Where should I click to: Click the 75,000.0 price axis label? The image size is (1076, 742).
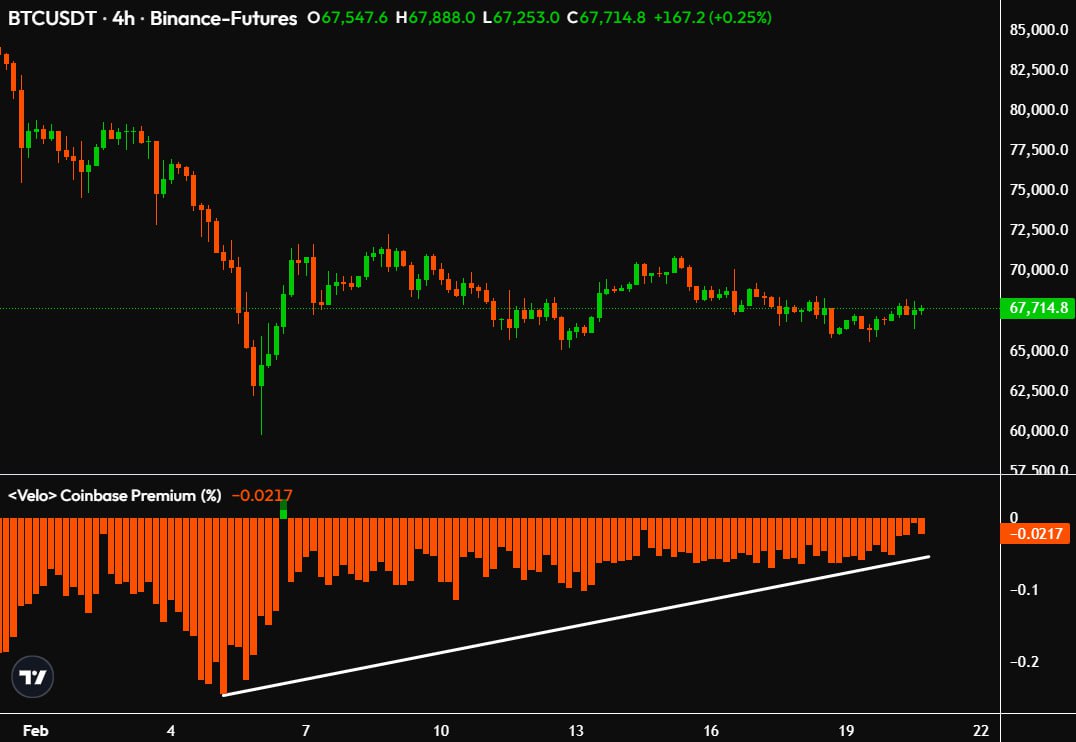(x=1038, y=189)
